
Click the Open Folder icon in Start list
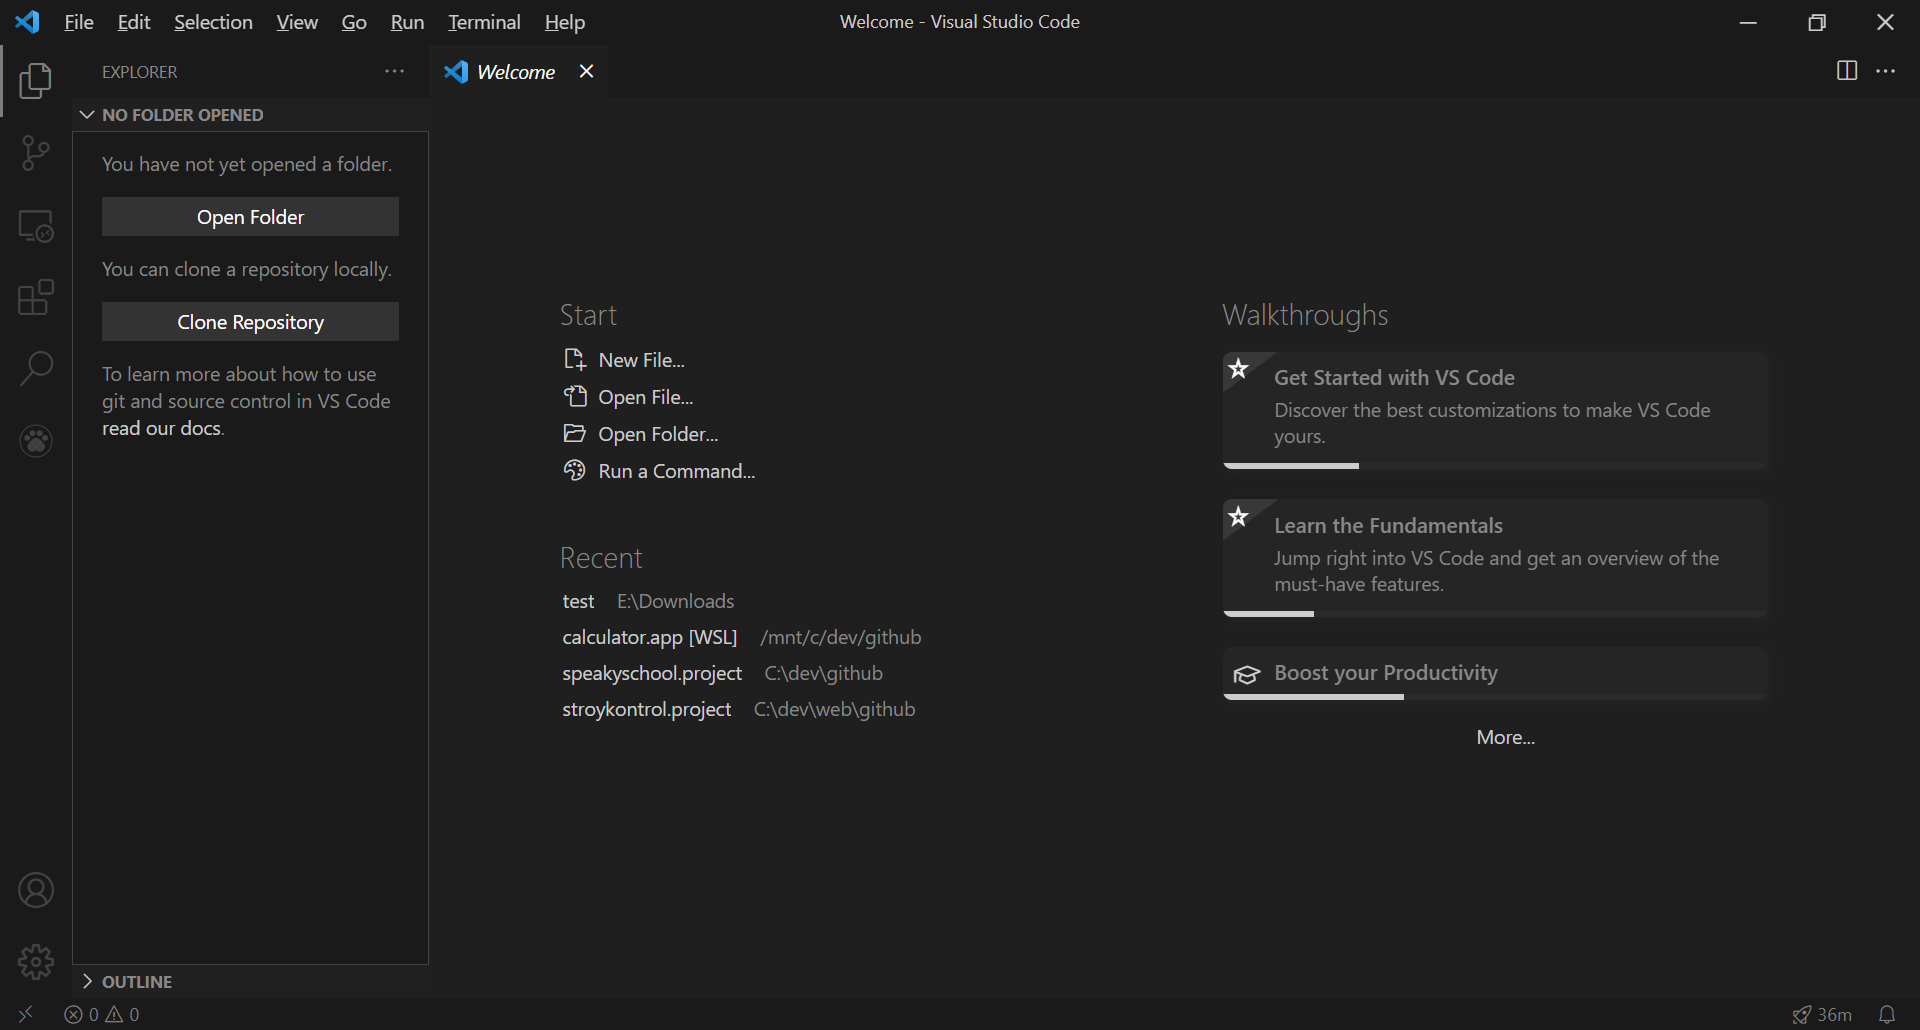point(574,433)
